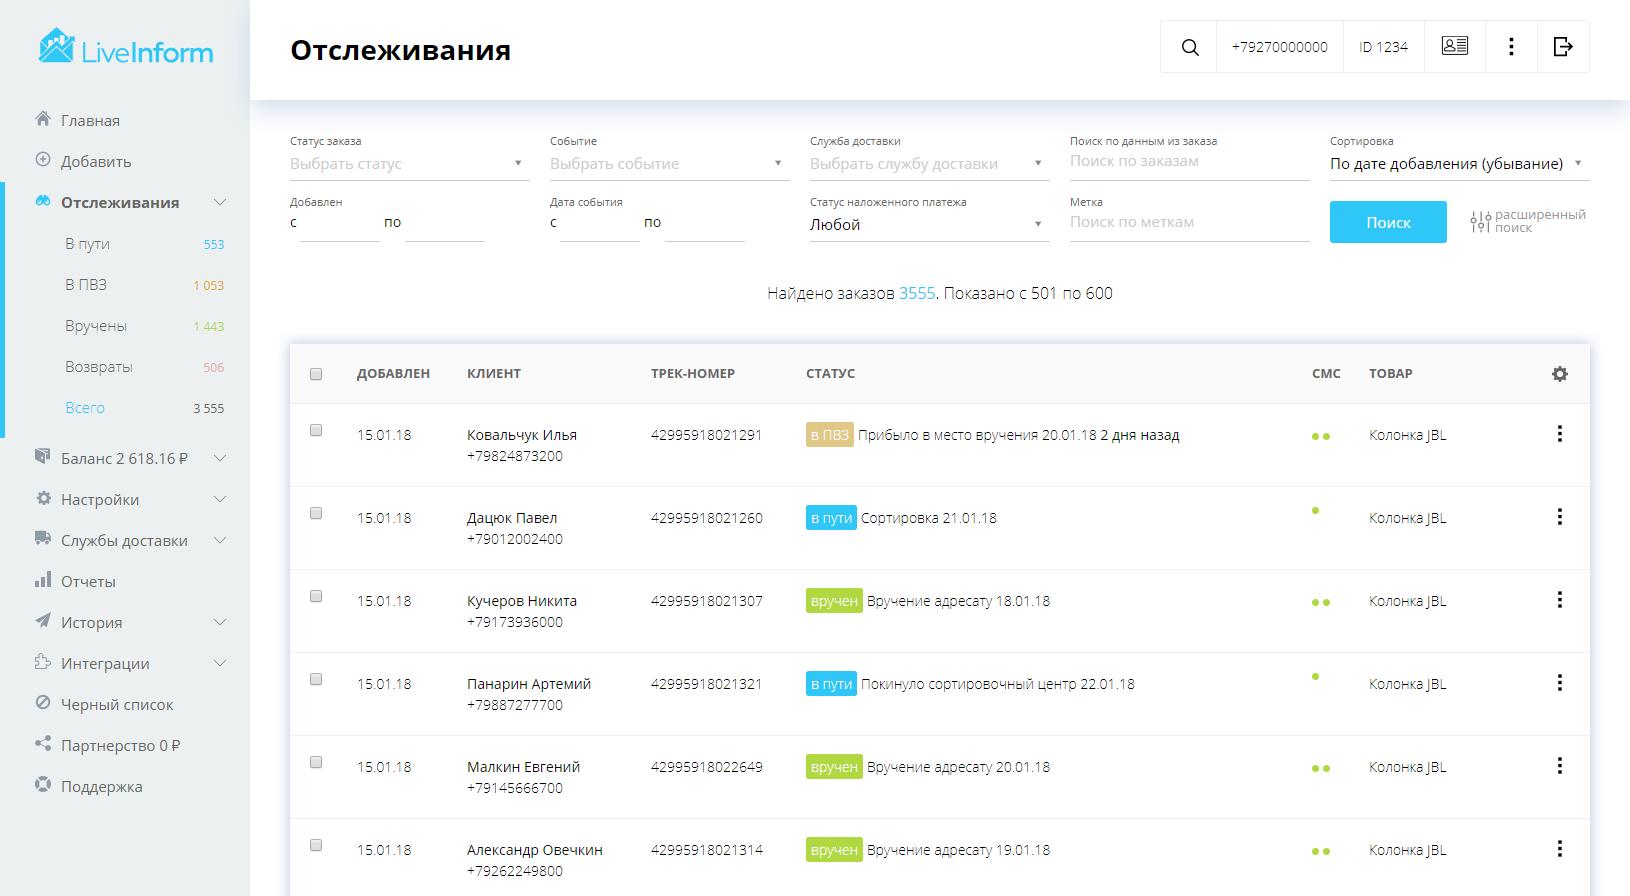Click the logout exit icon
This screenshot has height=896, width=1630.
[x=1562, y=46]
